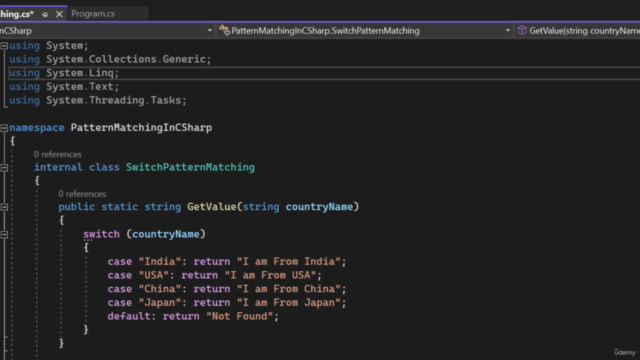The height and width of the screenshot is (360, 640).
Task: Collapse the GetValue method block
Action: (x=4, y=207)
